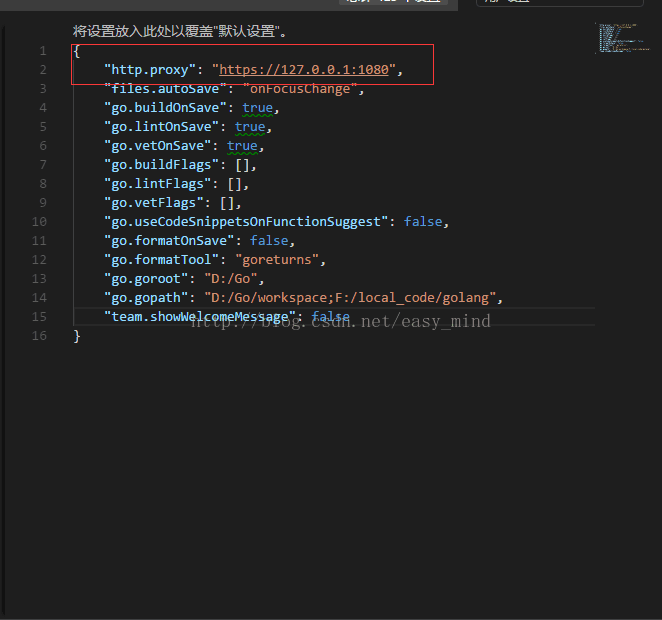Place cursor in go.lintFlags empty array
662x620 pixels.
(x=235, y=184)
